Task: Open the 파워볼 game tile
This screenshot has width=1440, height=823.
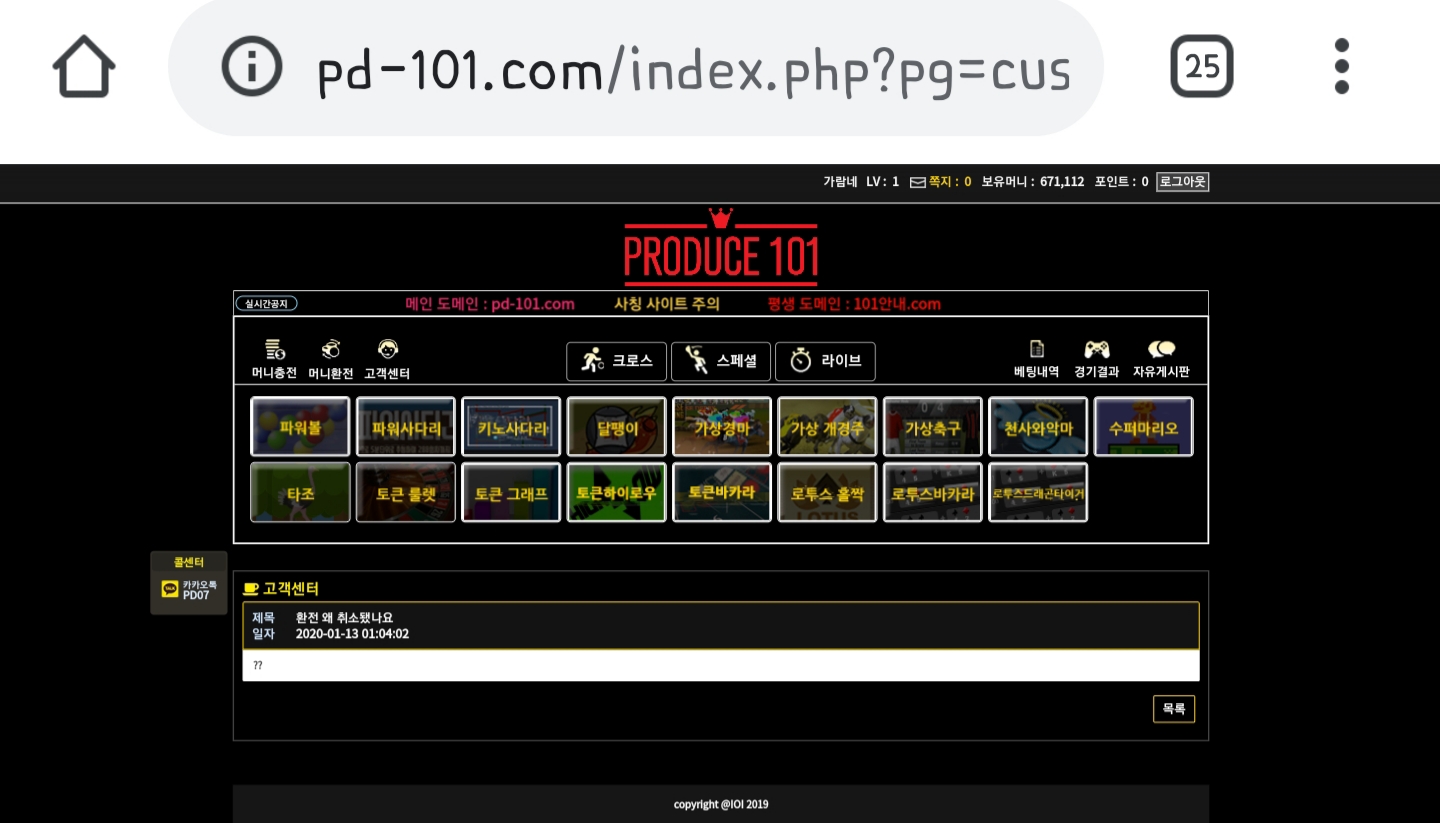Action: tap(300, 427)
